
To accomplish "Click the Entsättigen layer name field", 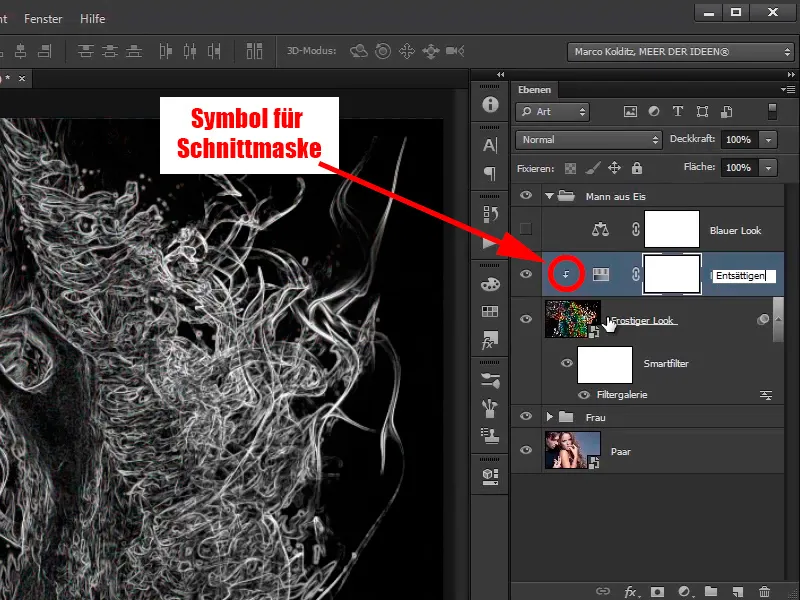I will [x=744, y=276].
